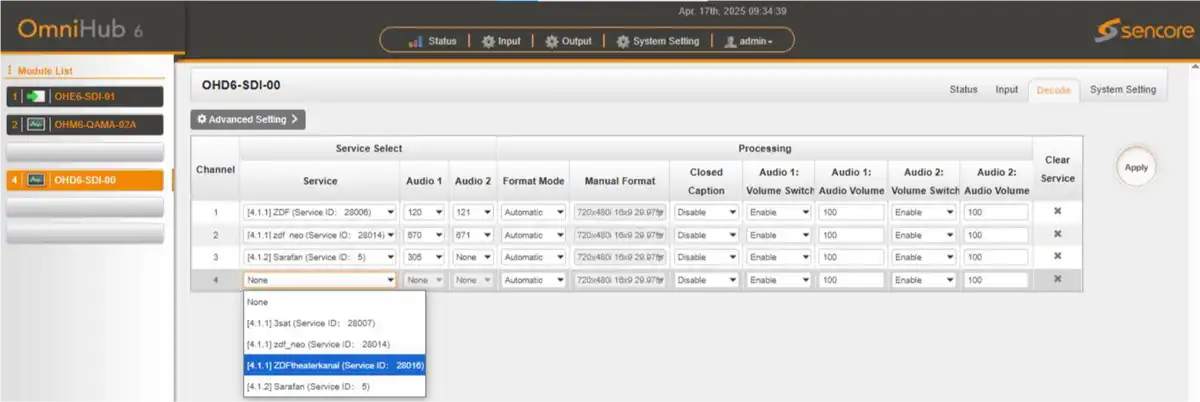This screenshot has height=402, width=1200.
Task: Open the Input menu in top navigation
Action: pyautogui.click(x=500, y=41)
